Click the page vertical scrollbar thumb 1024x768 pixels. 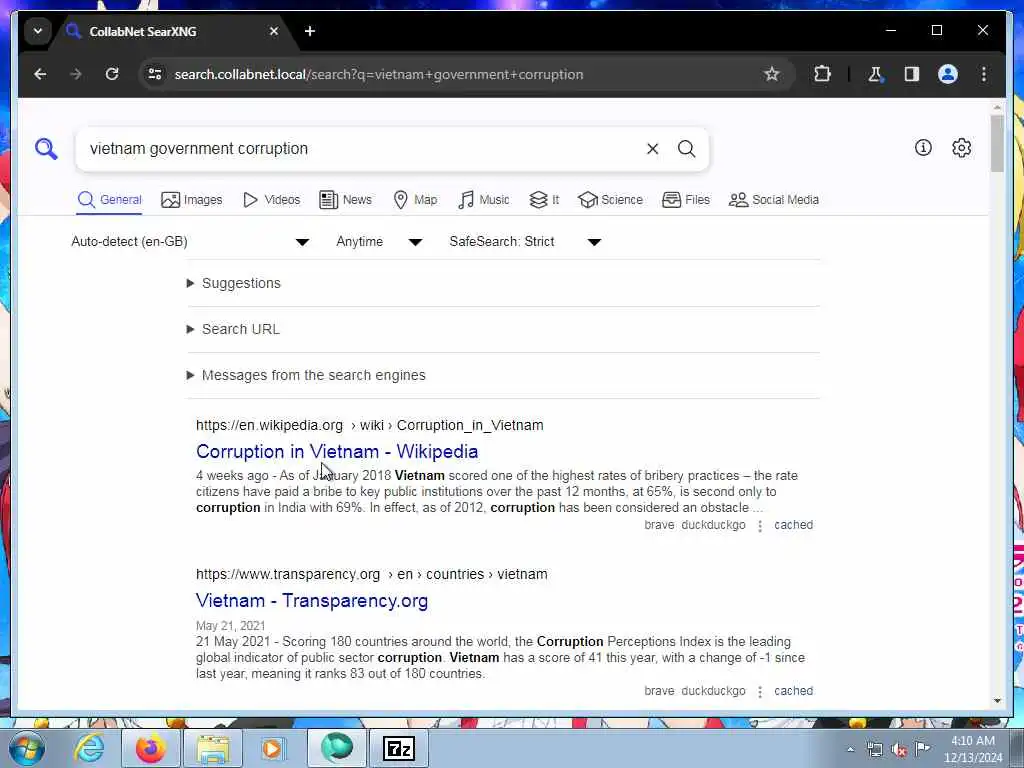point(997,144)
